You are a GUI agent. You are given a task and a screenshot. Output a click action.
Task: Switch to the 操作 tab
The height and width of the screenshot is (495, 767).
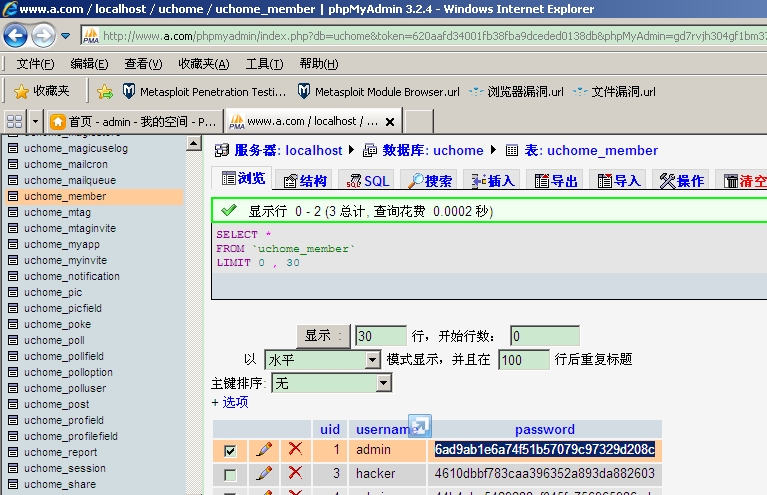(x=681, y=180)
